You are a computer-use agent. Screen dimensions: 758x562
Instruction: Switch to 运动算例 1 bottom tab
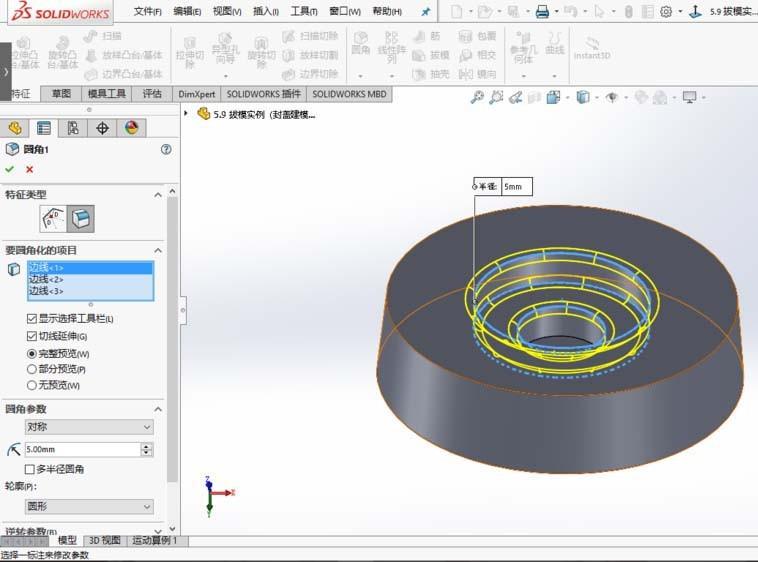pyautogui.click(x=154, y=540)
